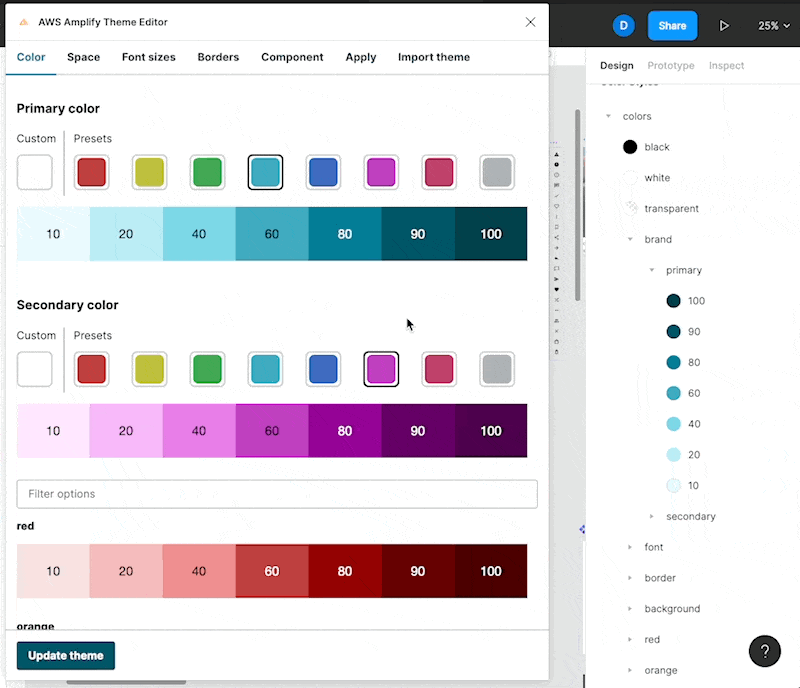800x688 pixels.
Task: Collapse the brand group
Action: click(630, 239)
